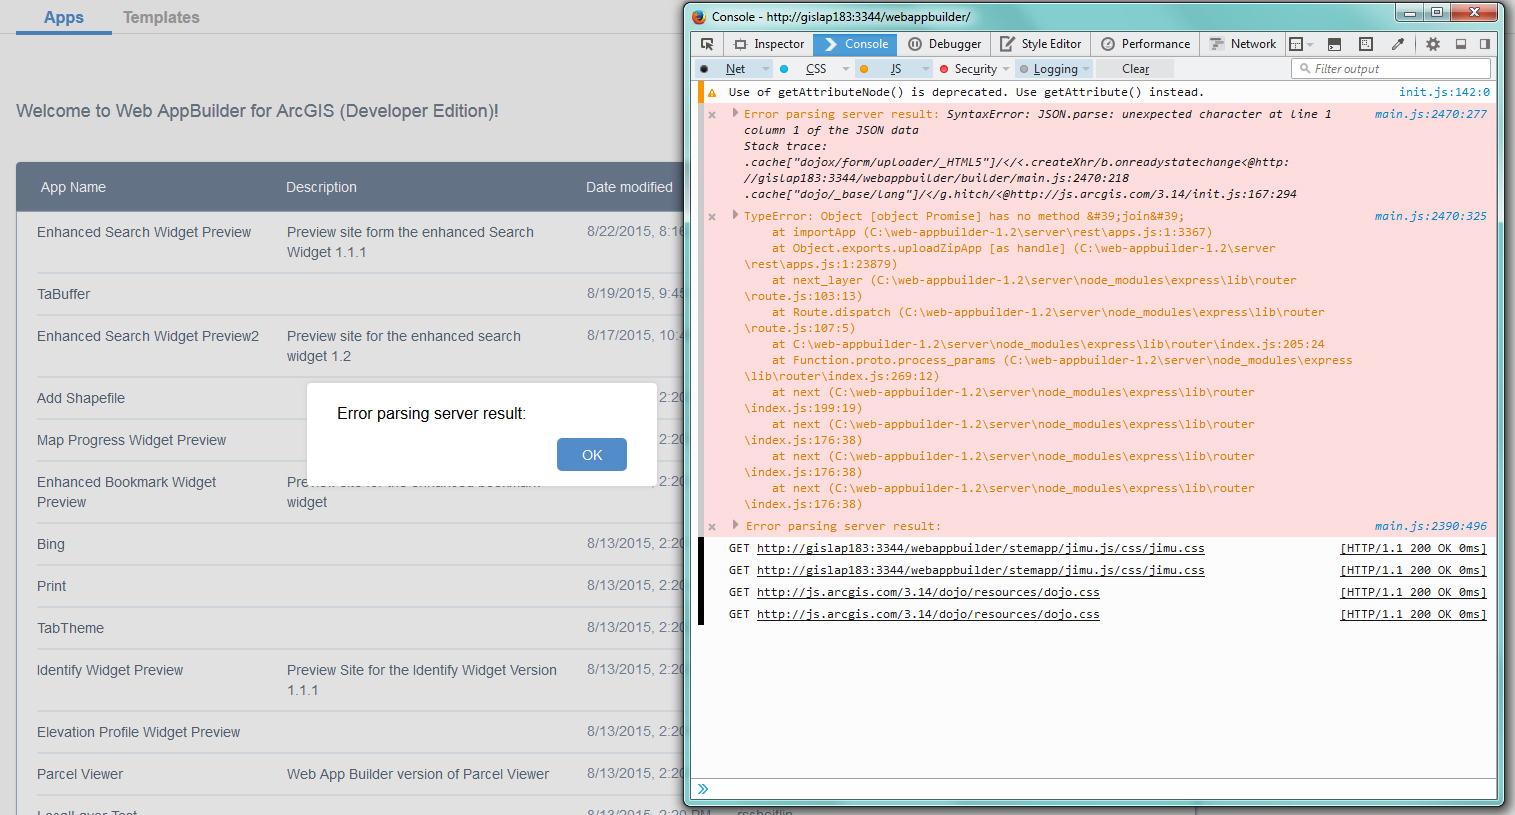Click the console input prompt chevron
1515x815 pixels.
(703, 789)
